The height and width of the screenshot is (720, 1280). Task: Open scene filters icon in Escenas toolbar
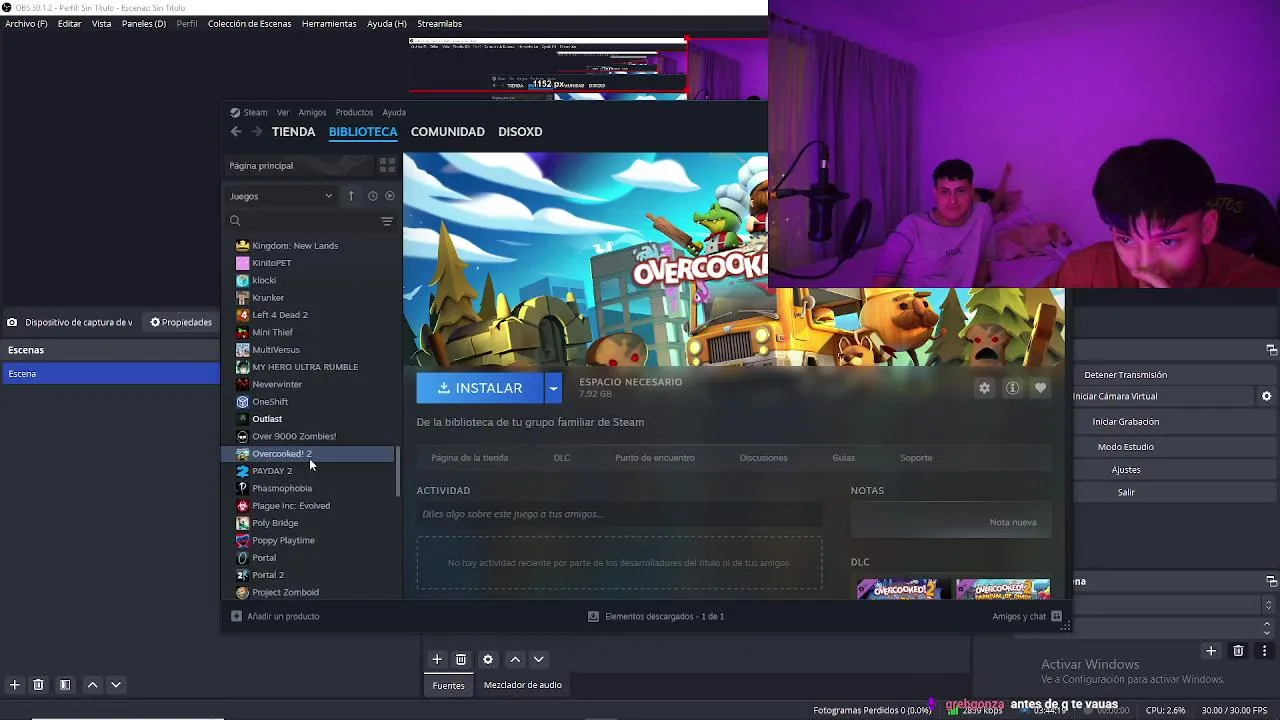[65, 685]
